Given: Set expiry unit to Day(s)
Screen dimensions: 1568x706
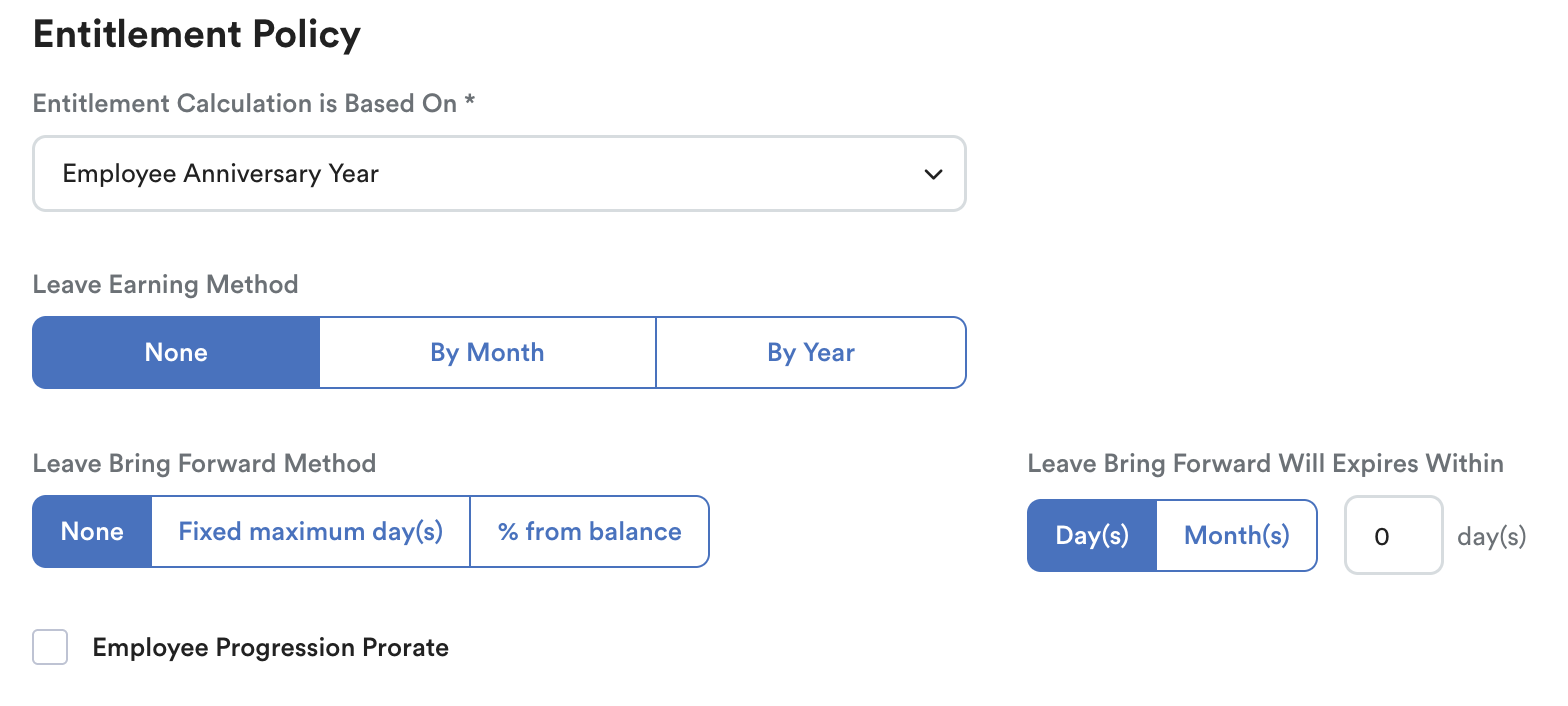Looking at the screenshot, I should pyautogui.click(x=1092, y=535).
